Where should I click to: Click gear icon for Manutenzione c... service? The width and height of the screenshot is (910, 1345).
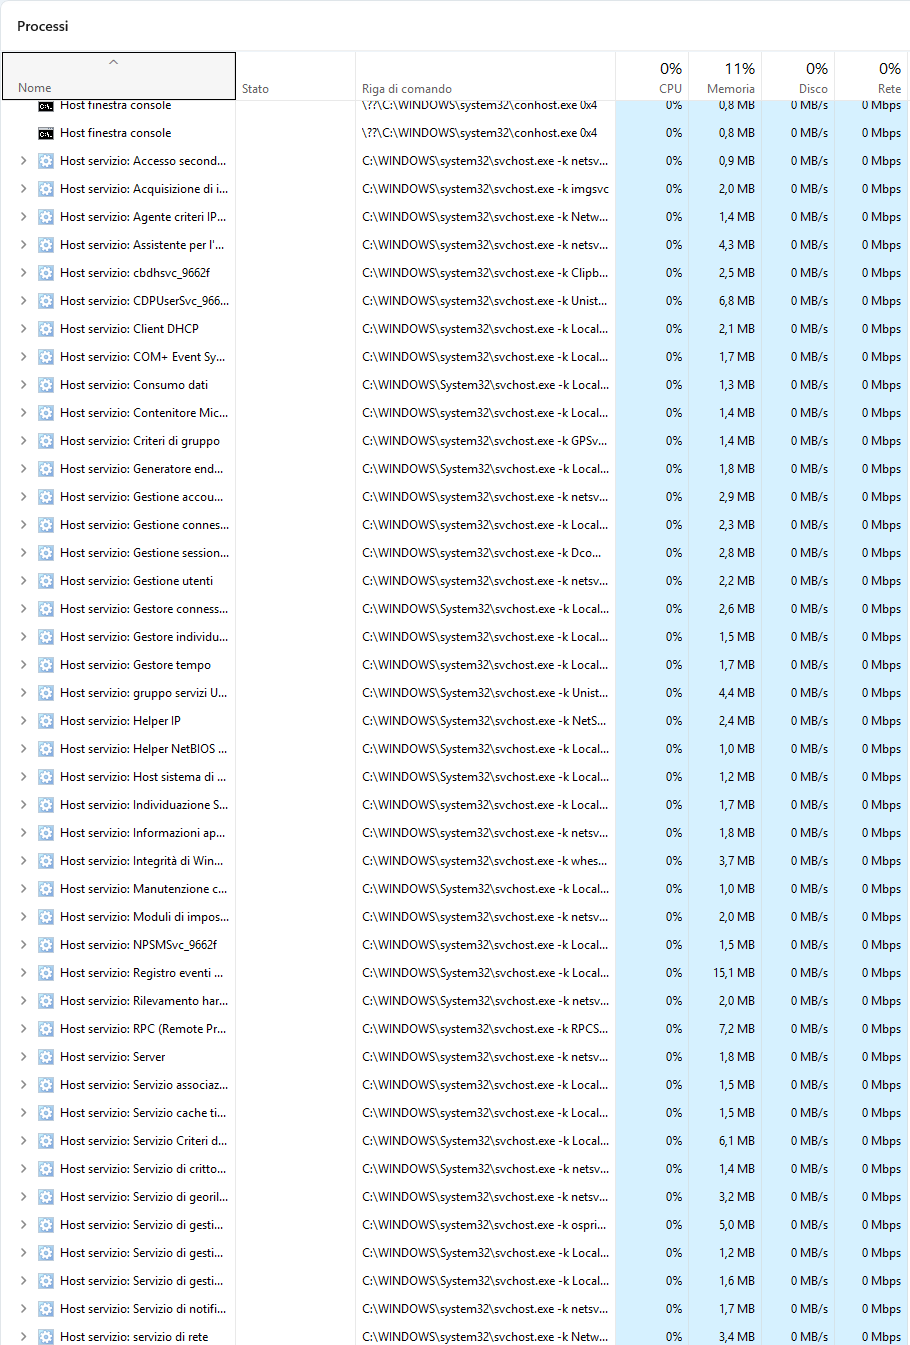pyautogui.click(x=46, y=888)
